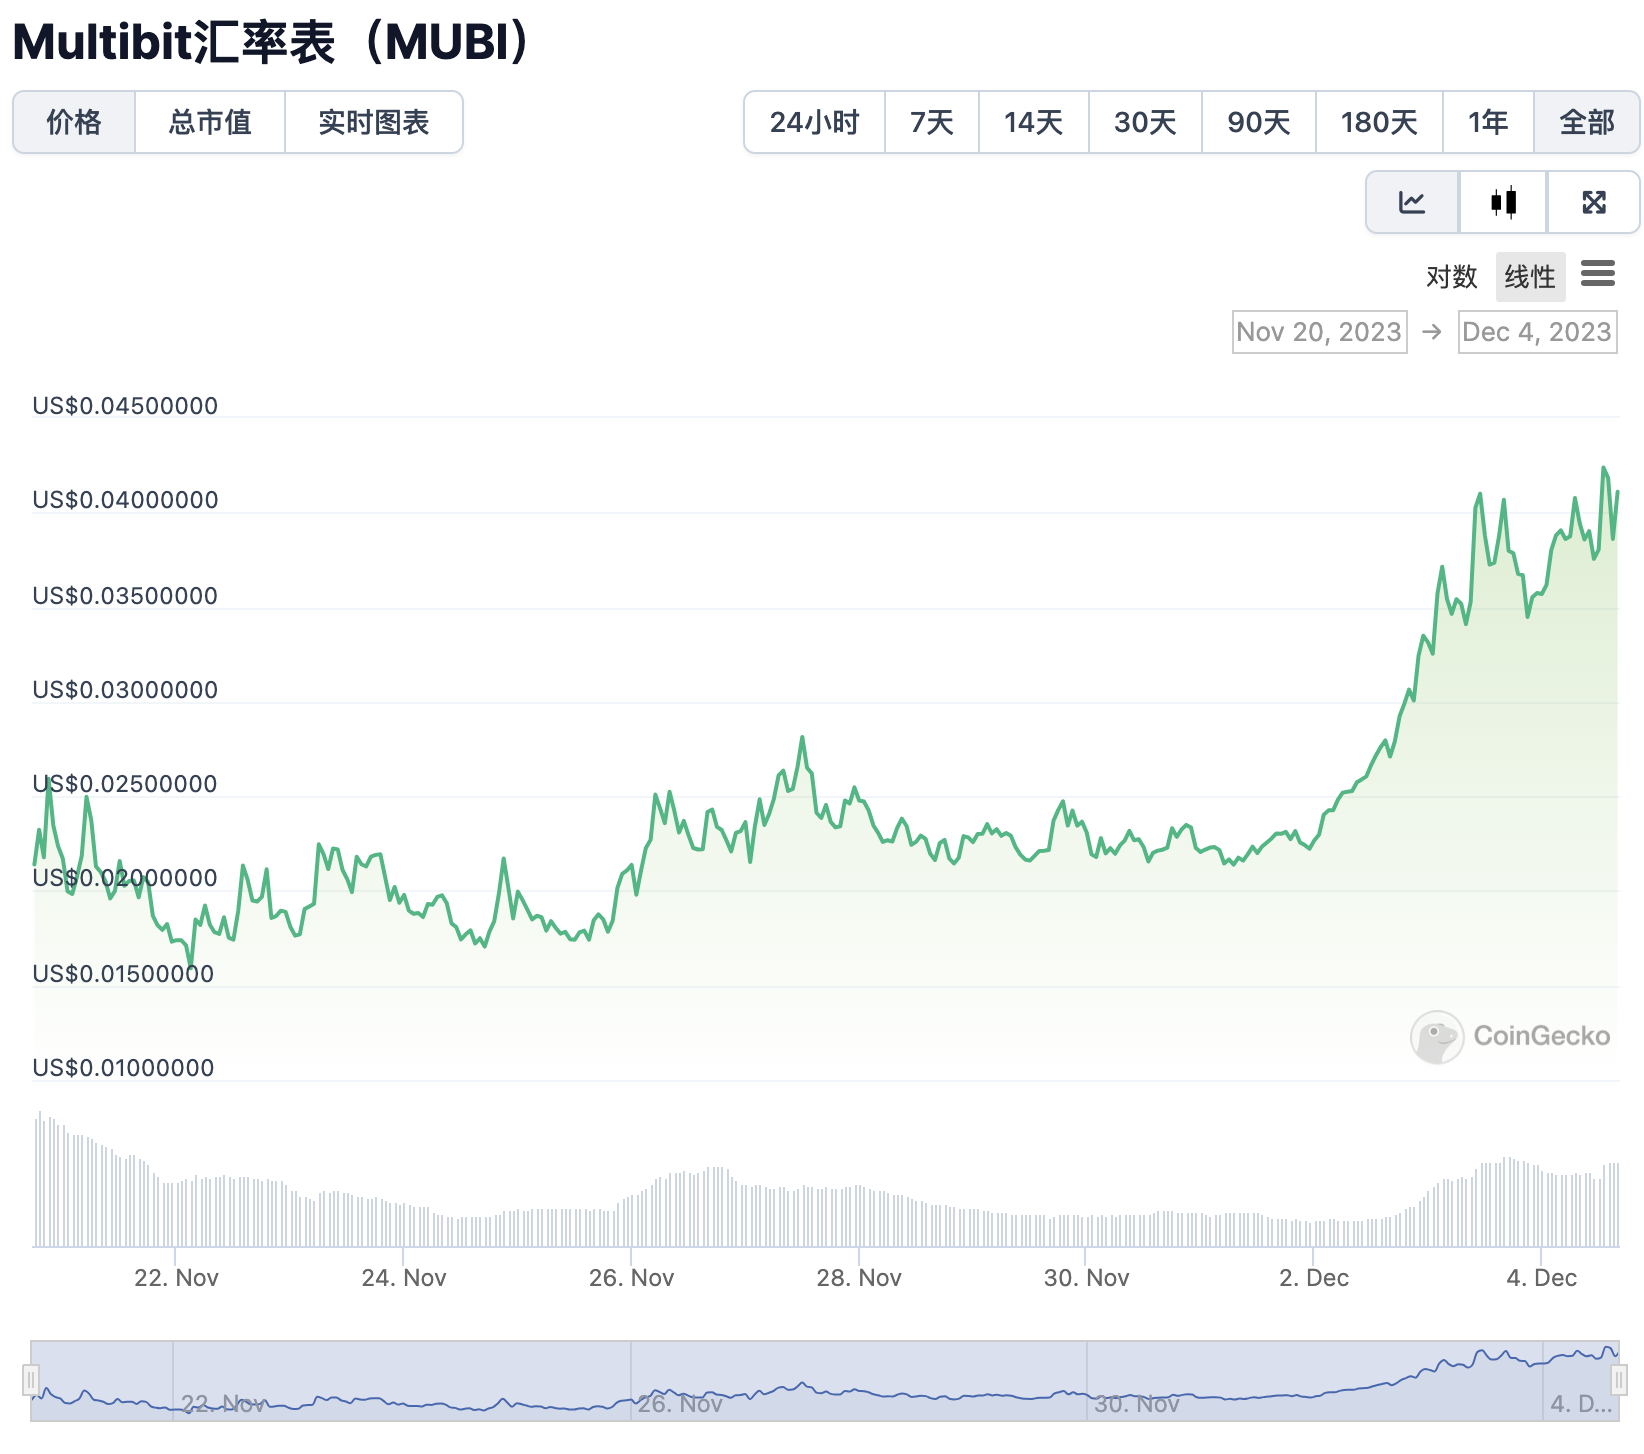The width and height of the screenshot is (1644, 1454).
Task: Switch to the 总市值 tab
Action: pos(210,122)
